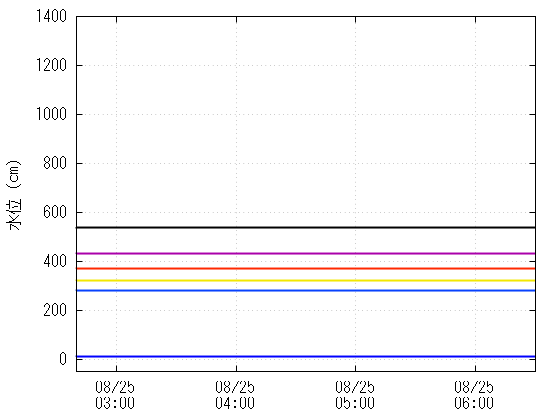The image size is (560, 420).
Task: Click the 08/25 05:00 time label
Action: tap(355, 395)
